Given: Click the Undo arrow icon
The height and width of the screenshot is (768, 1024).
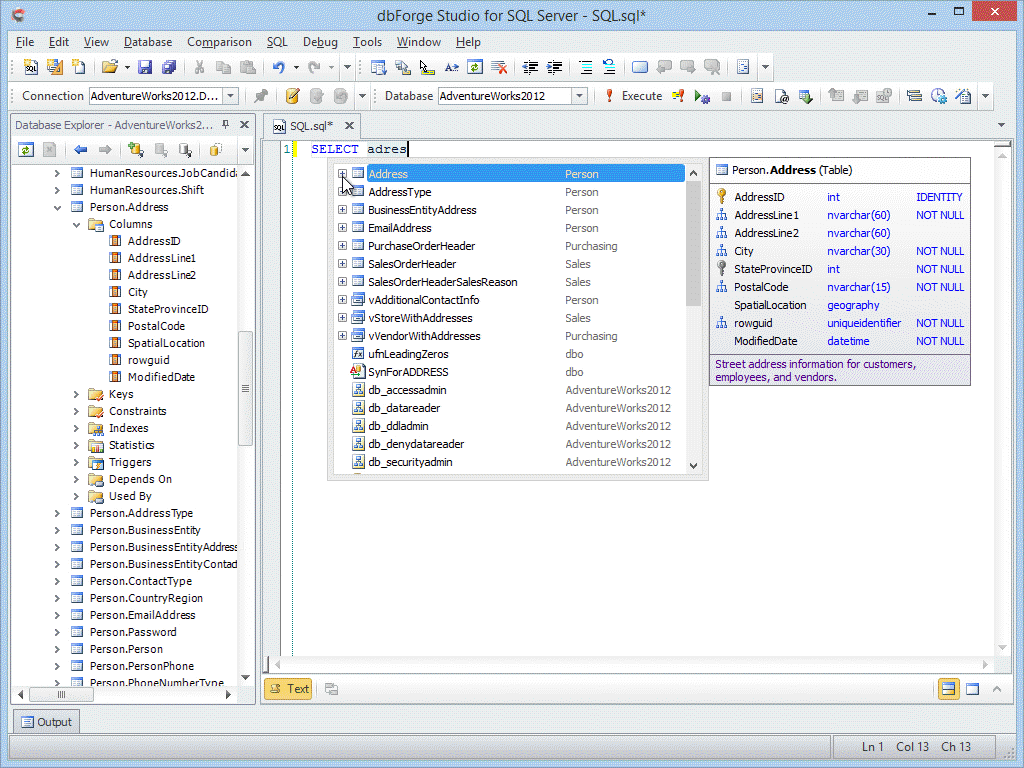Looking at the screenshot, I should coord(279,67).
